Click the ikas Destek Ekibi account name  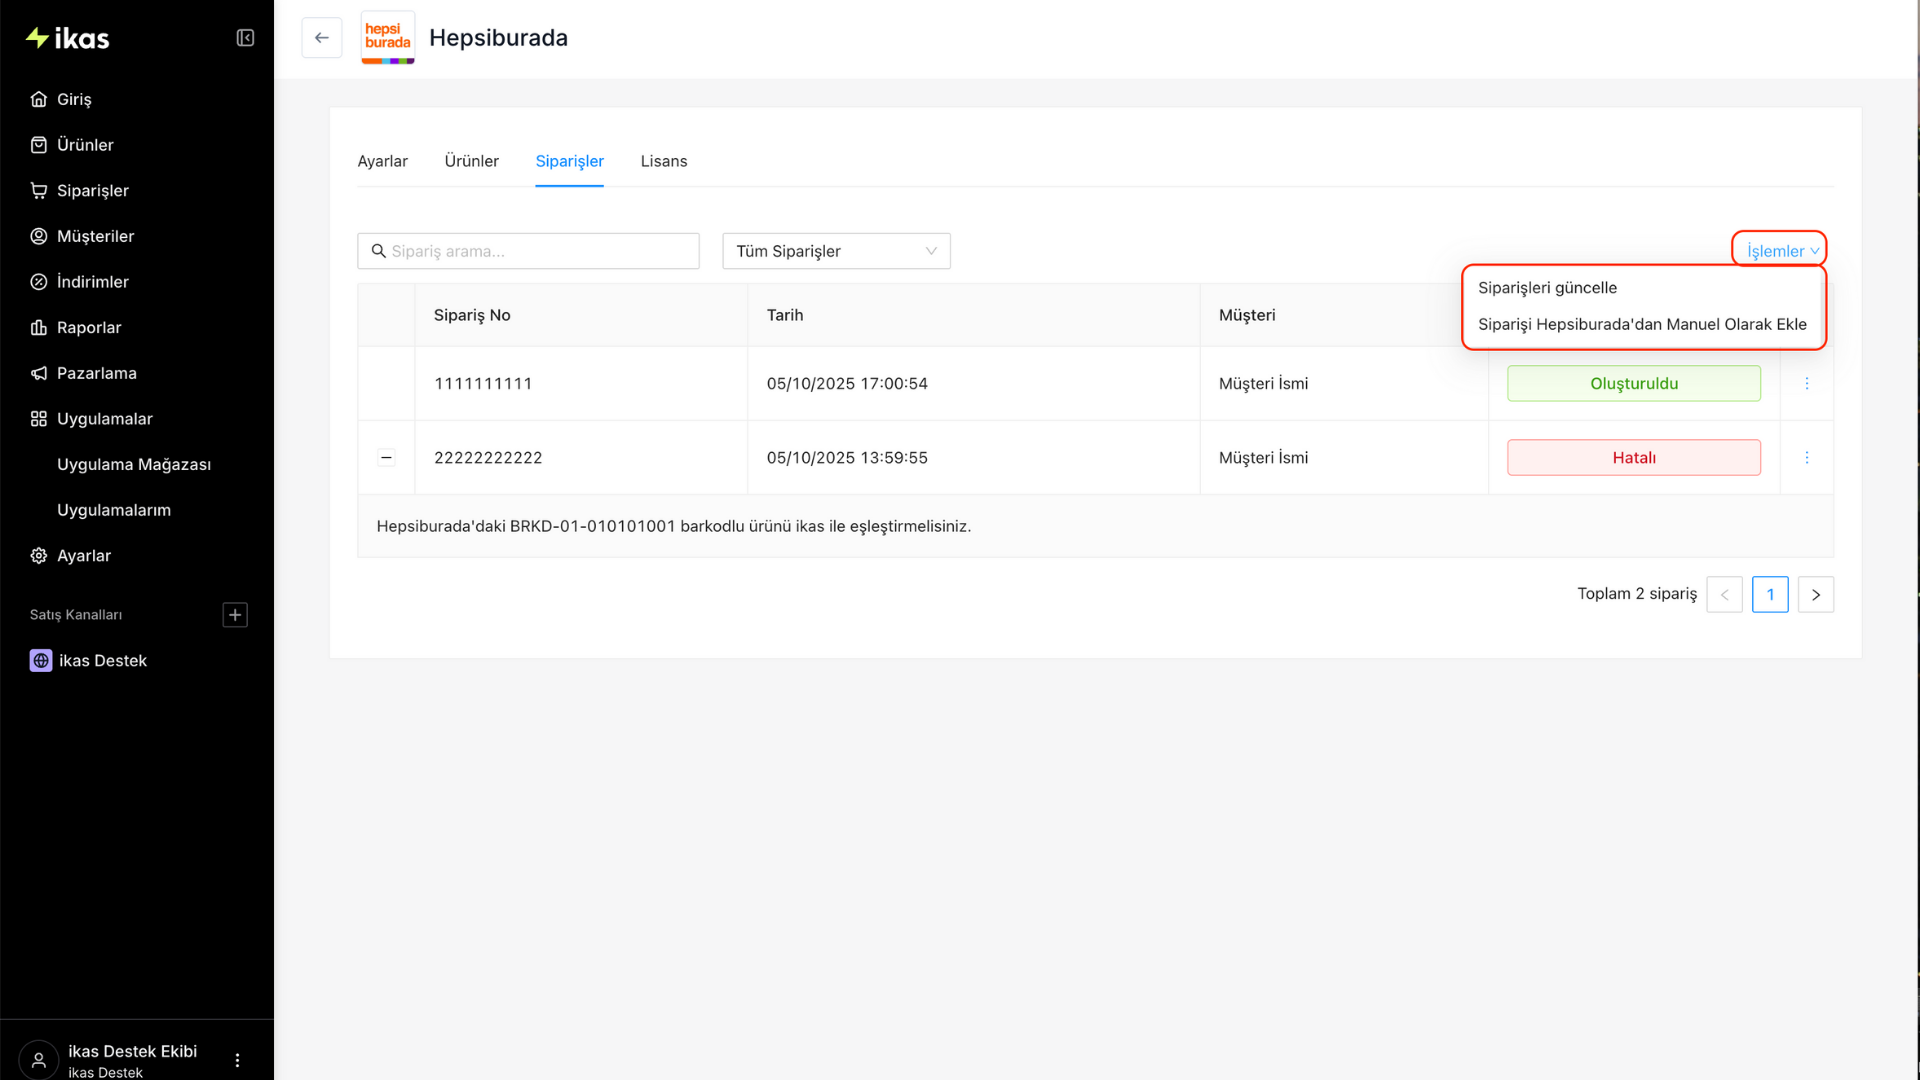click(x=132, y=1051)
